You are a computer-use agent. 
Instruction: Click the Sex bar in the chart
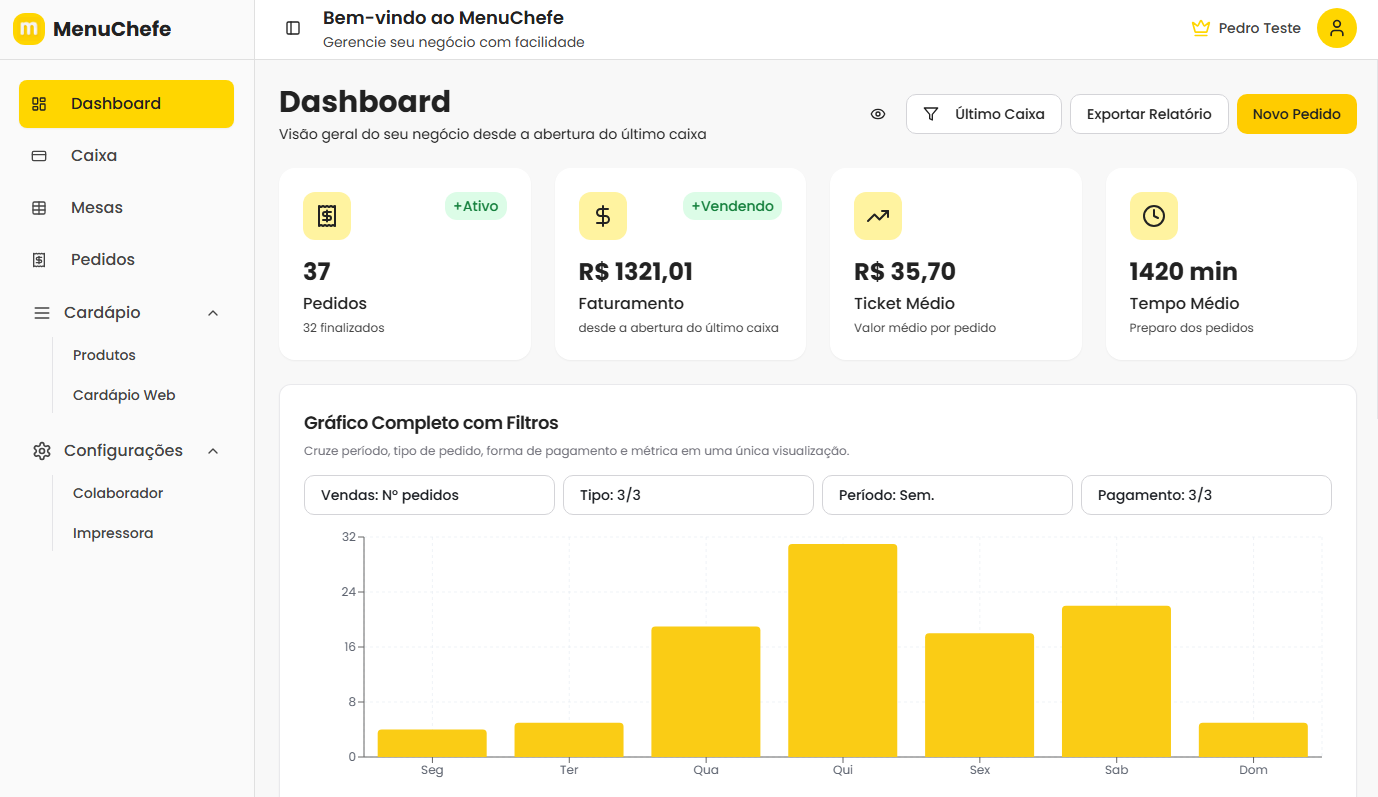(979, 695)
